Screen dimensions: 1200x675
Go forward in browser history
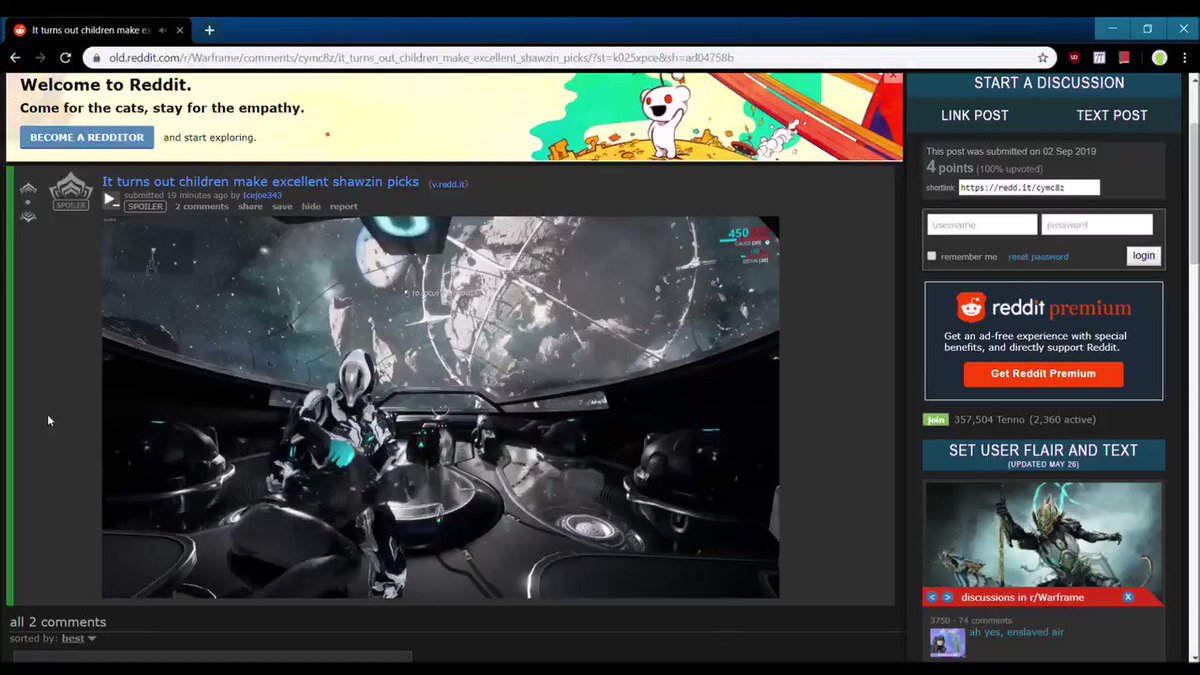point(40,58)
